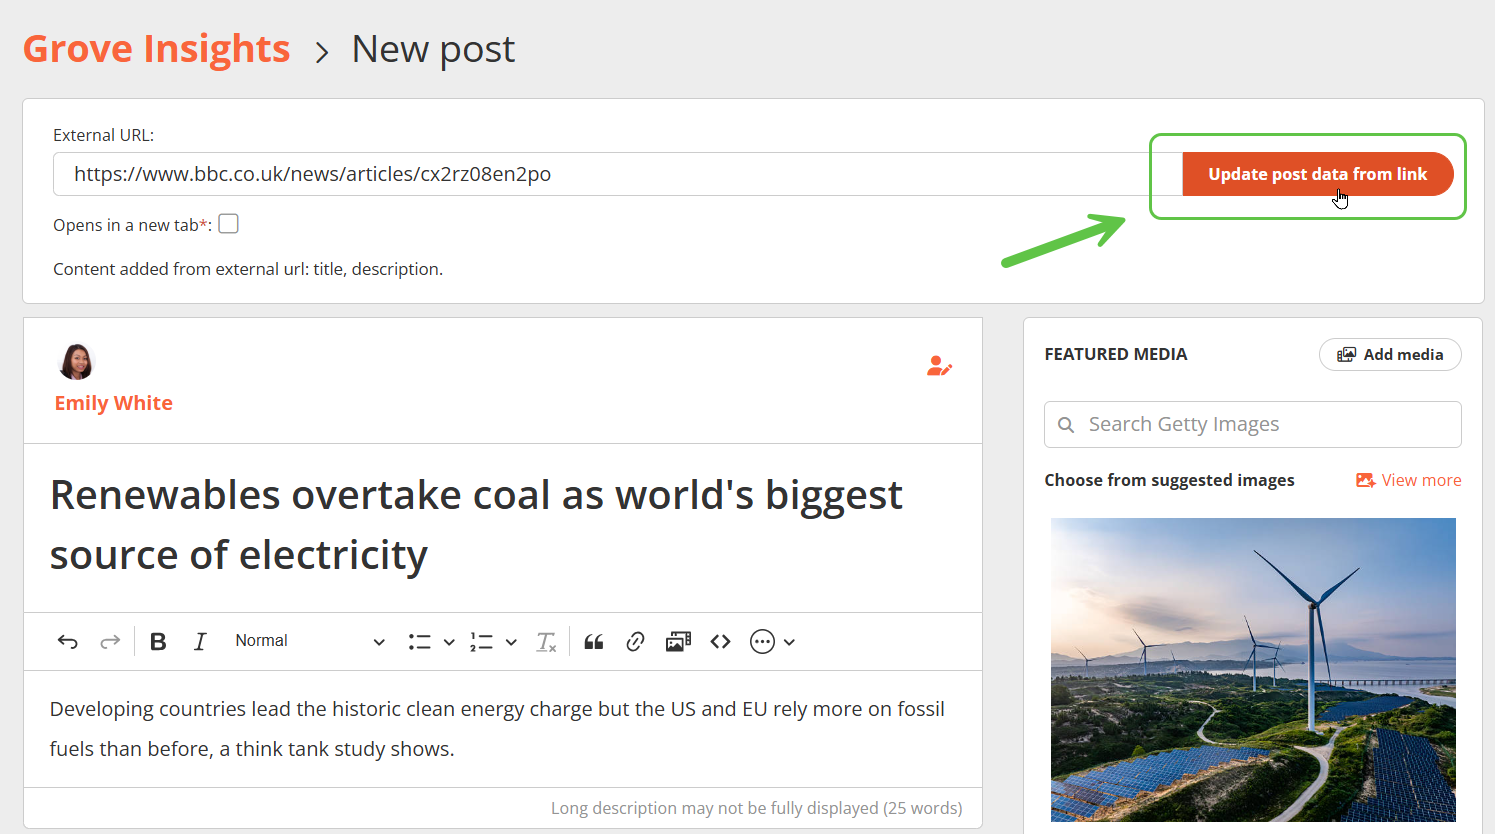Insert media into the post body
Screen dimensions: 1495x834
click(x=678, y=642)
